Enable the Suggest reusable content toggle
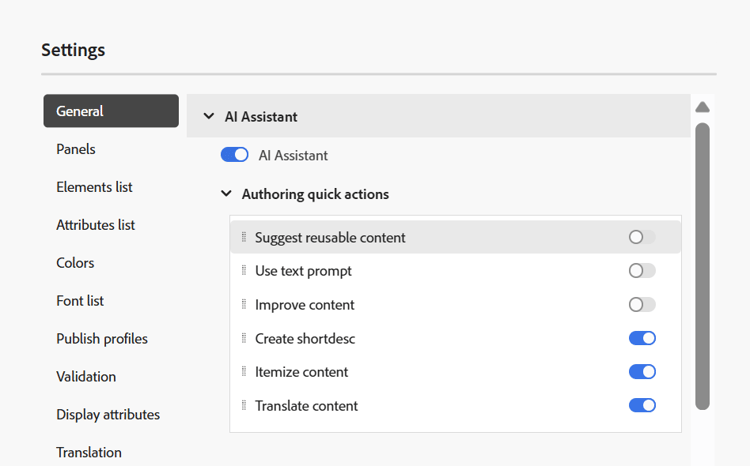This screenshot has width=750, height=466. click(642, 237)
